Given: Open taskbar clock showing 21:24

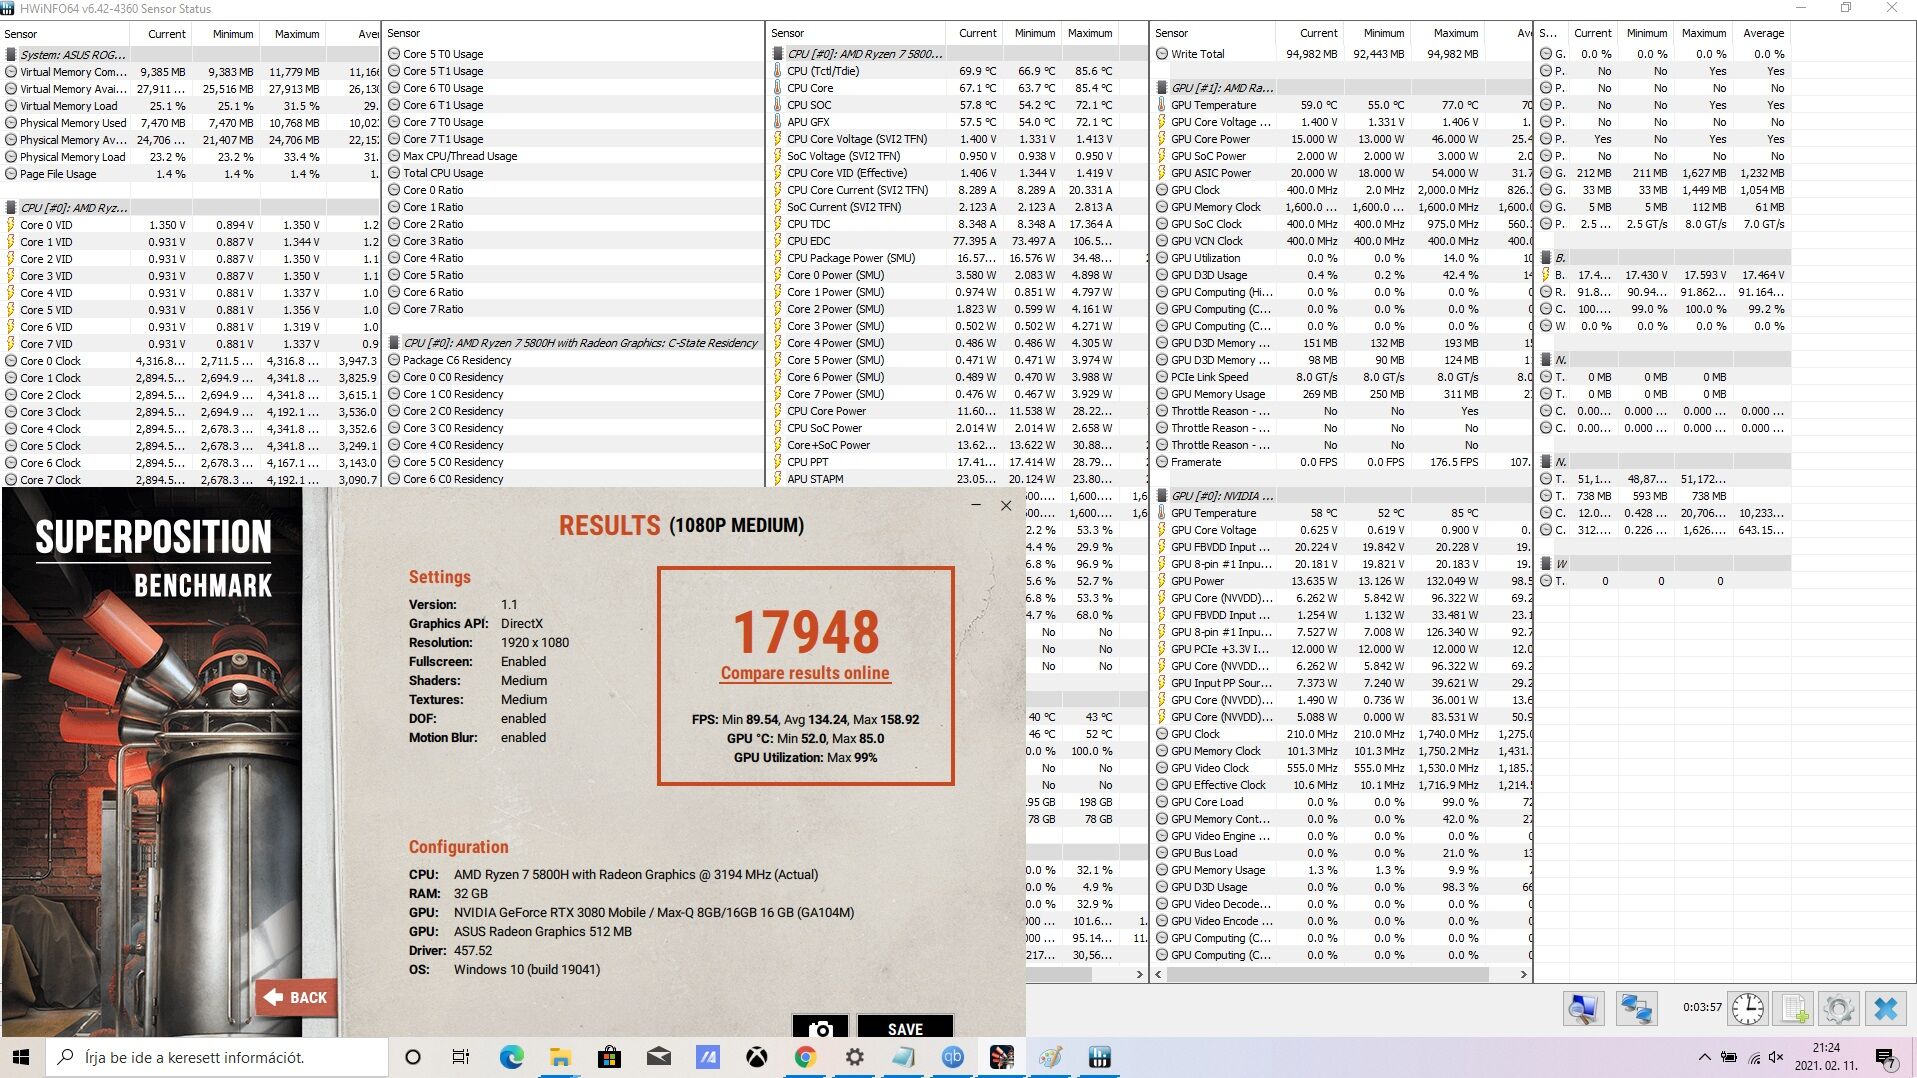Looking at the screenshot, I should (1826, 1057).
